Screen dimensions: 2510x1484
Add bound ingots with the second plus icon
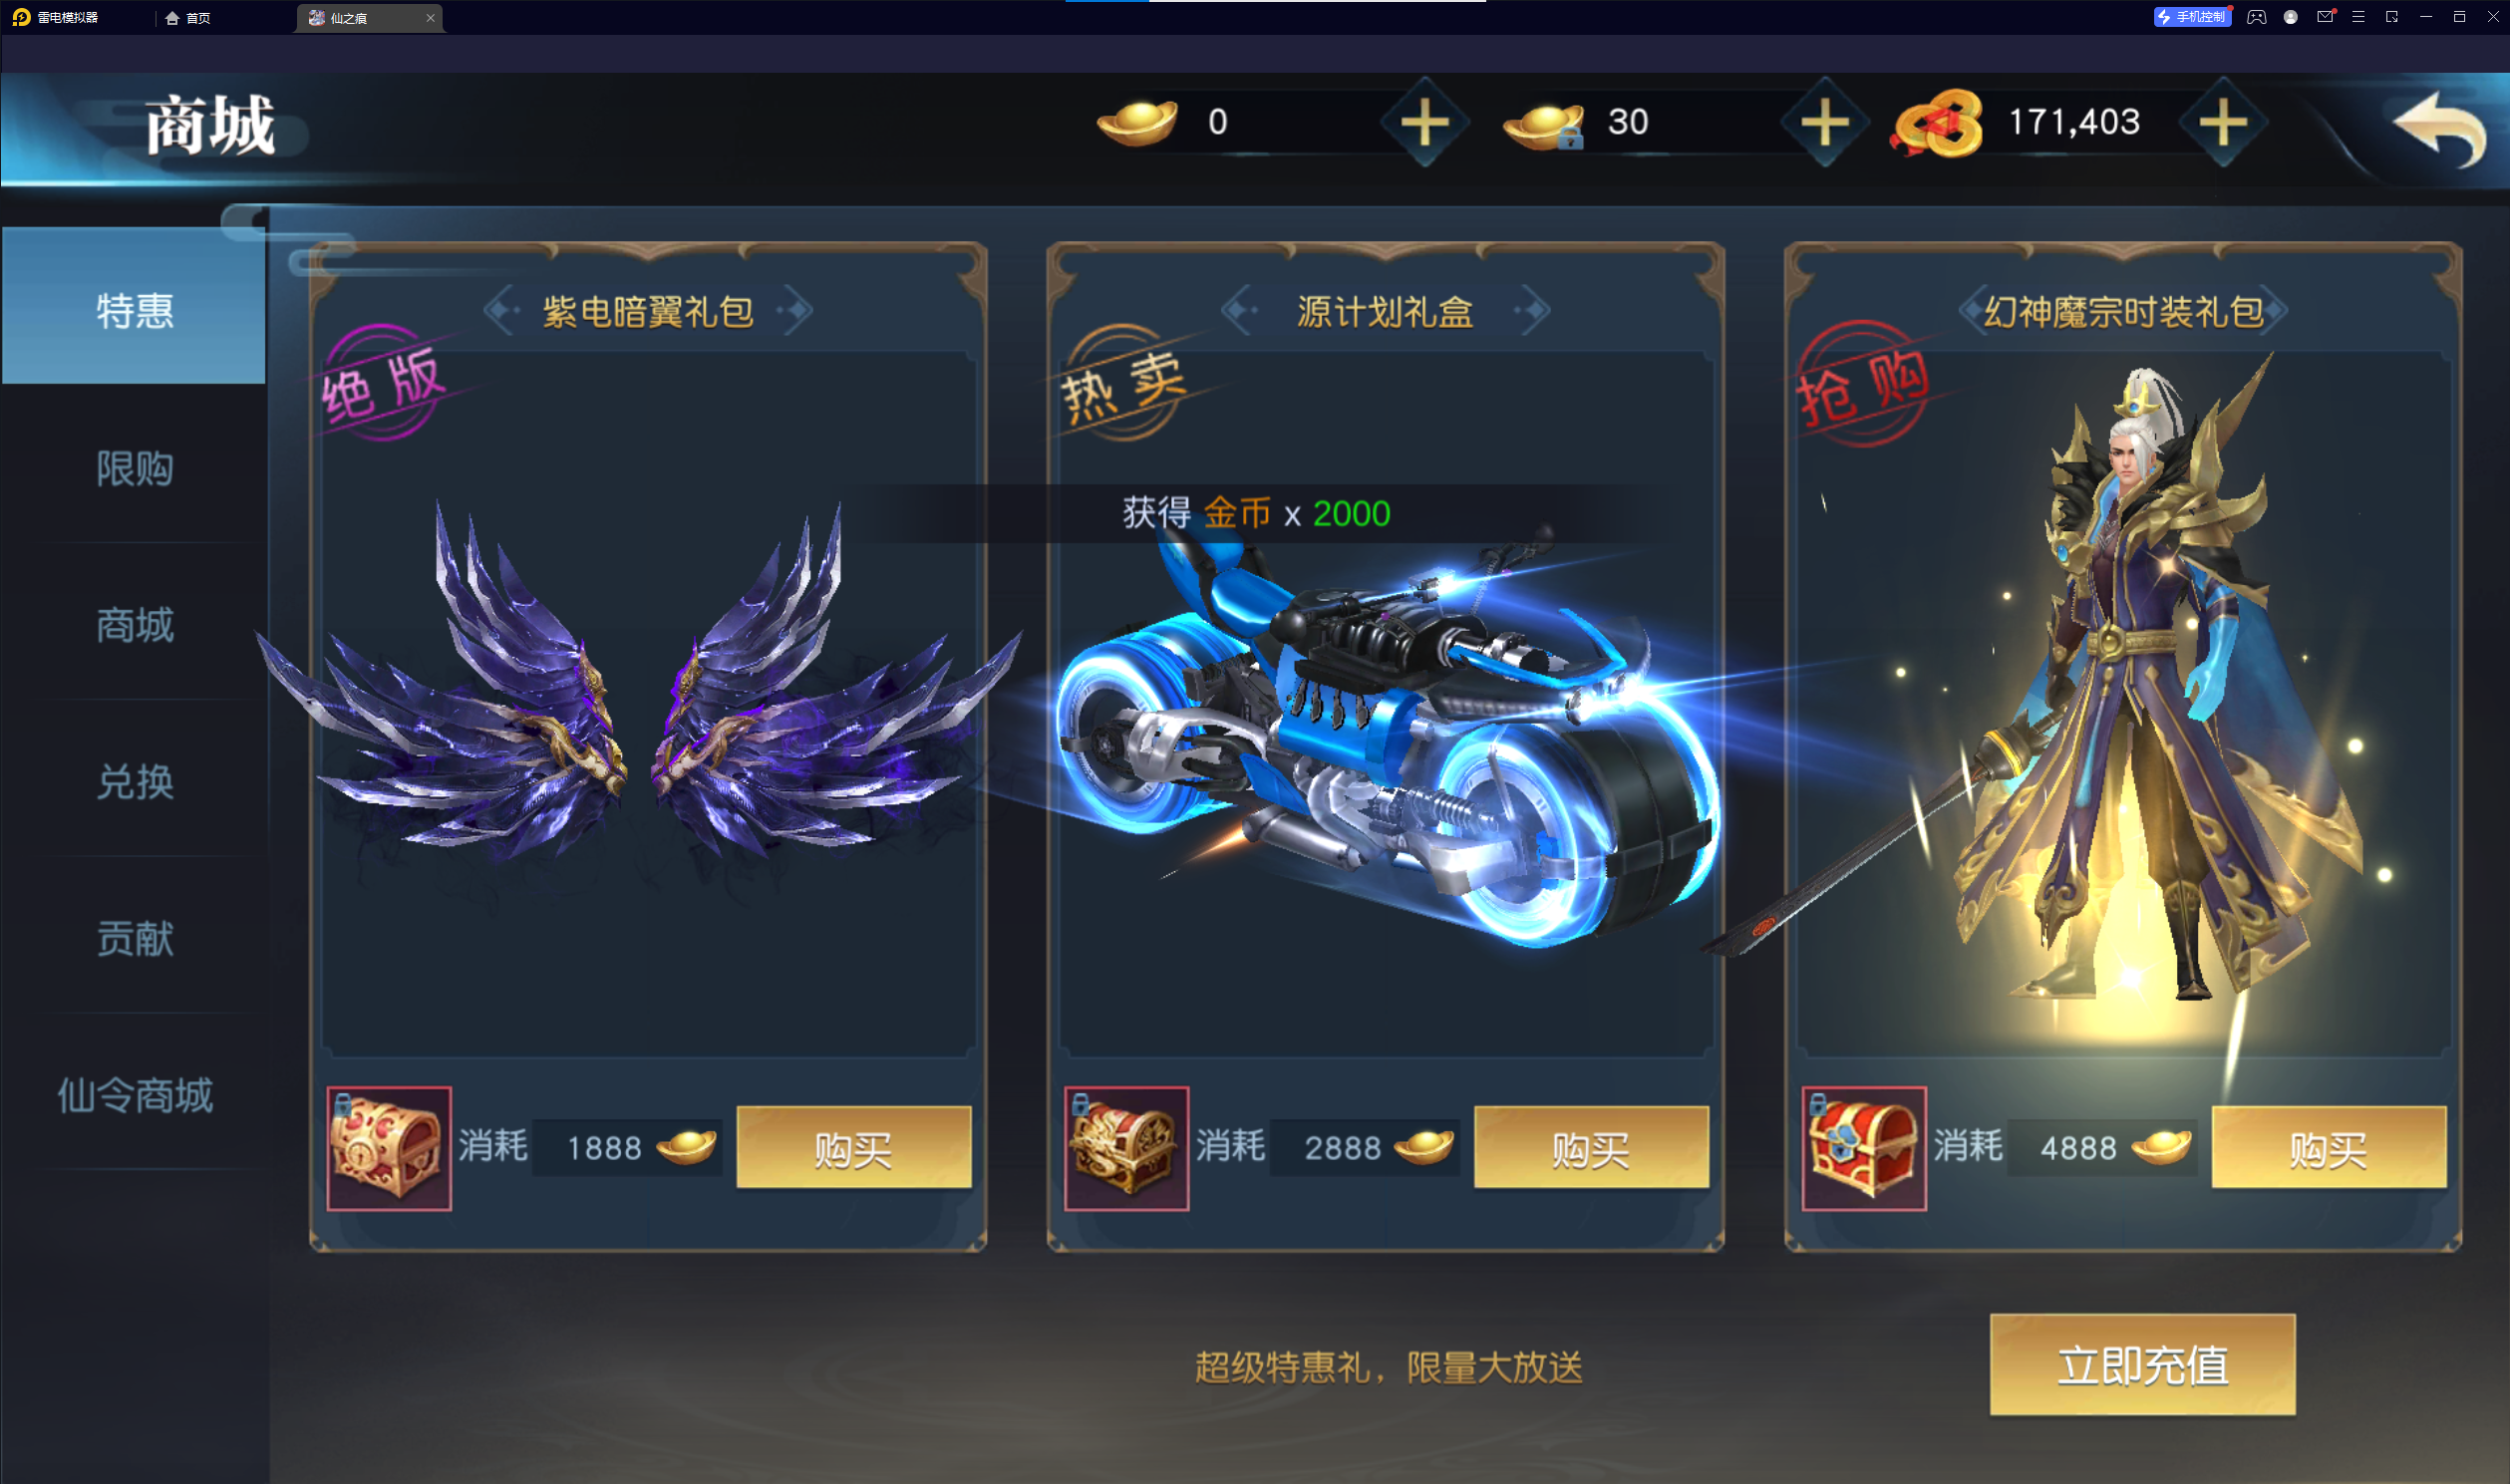[1825, 123]
